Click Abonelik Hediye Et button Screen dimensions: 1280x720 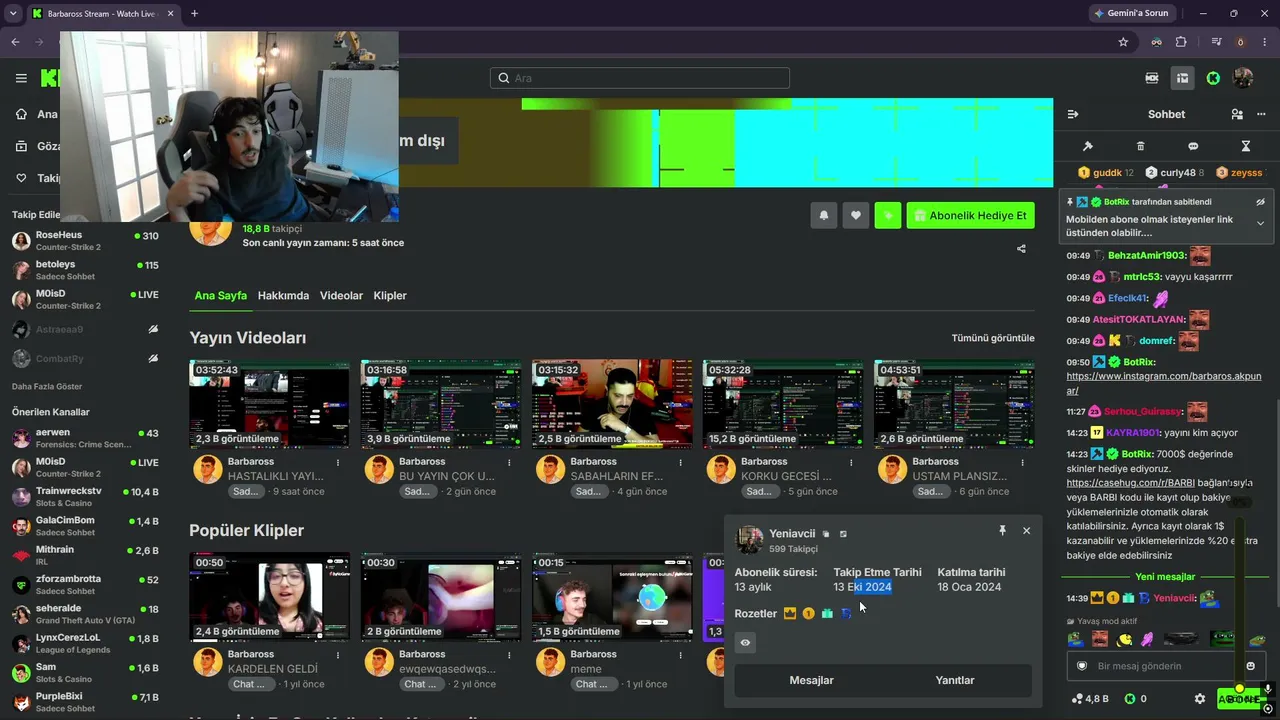pos(970,215)
